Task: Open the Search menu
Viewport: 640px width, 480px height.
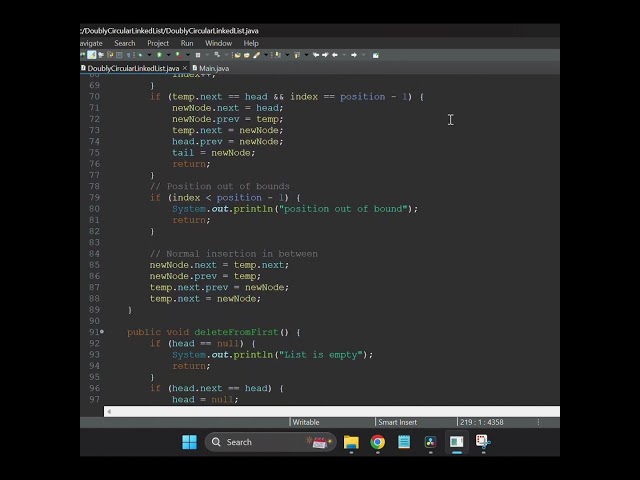Action: [124, 43]
